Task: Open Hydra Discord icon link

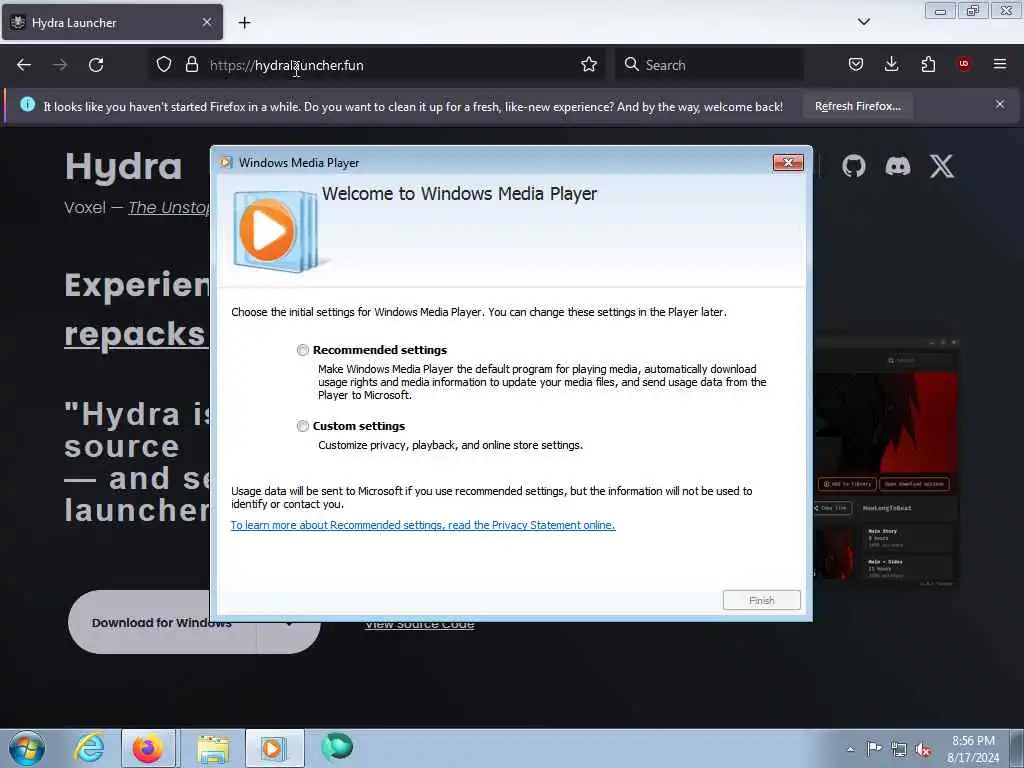Action: pos(898,166)
